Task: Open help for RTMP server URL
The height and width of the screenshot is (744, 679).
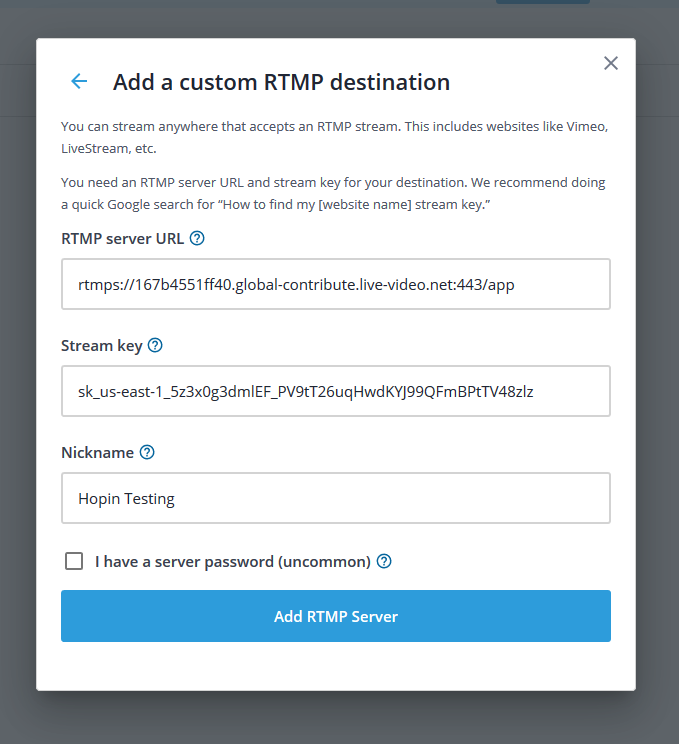Action: pos(197,238)
